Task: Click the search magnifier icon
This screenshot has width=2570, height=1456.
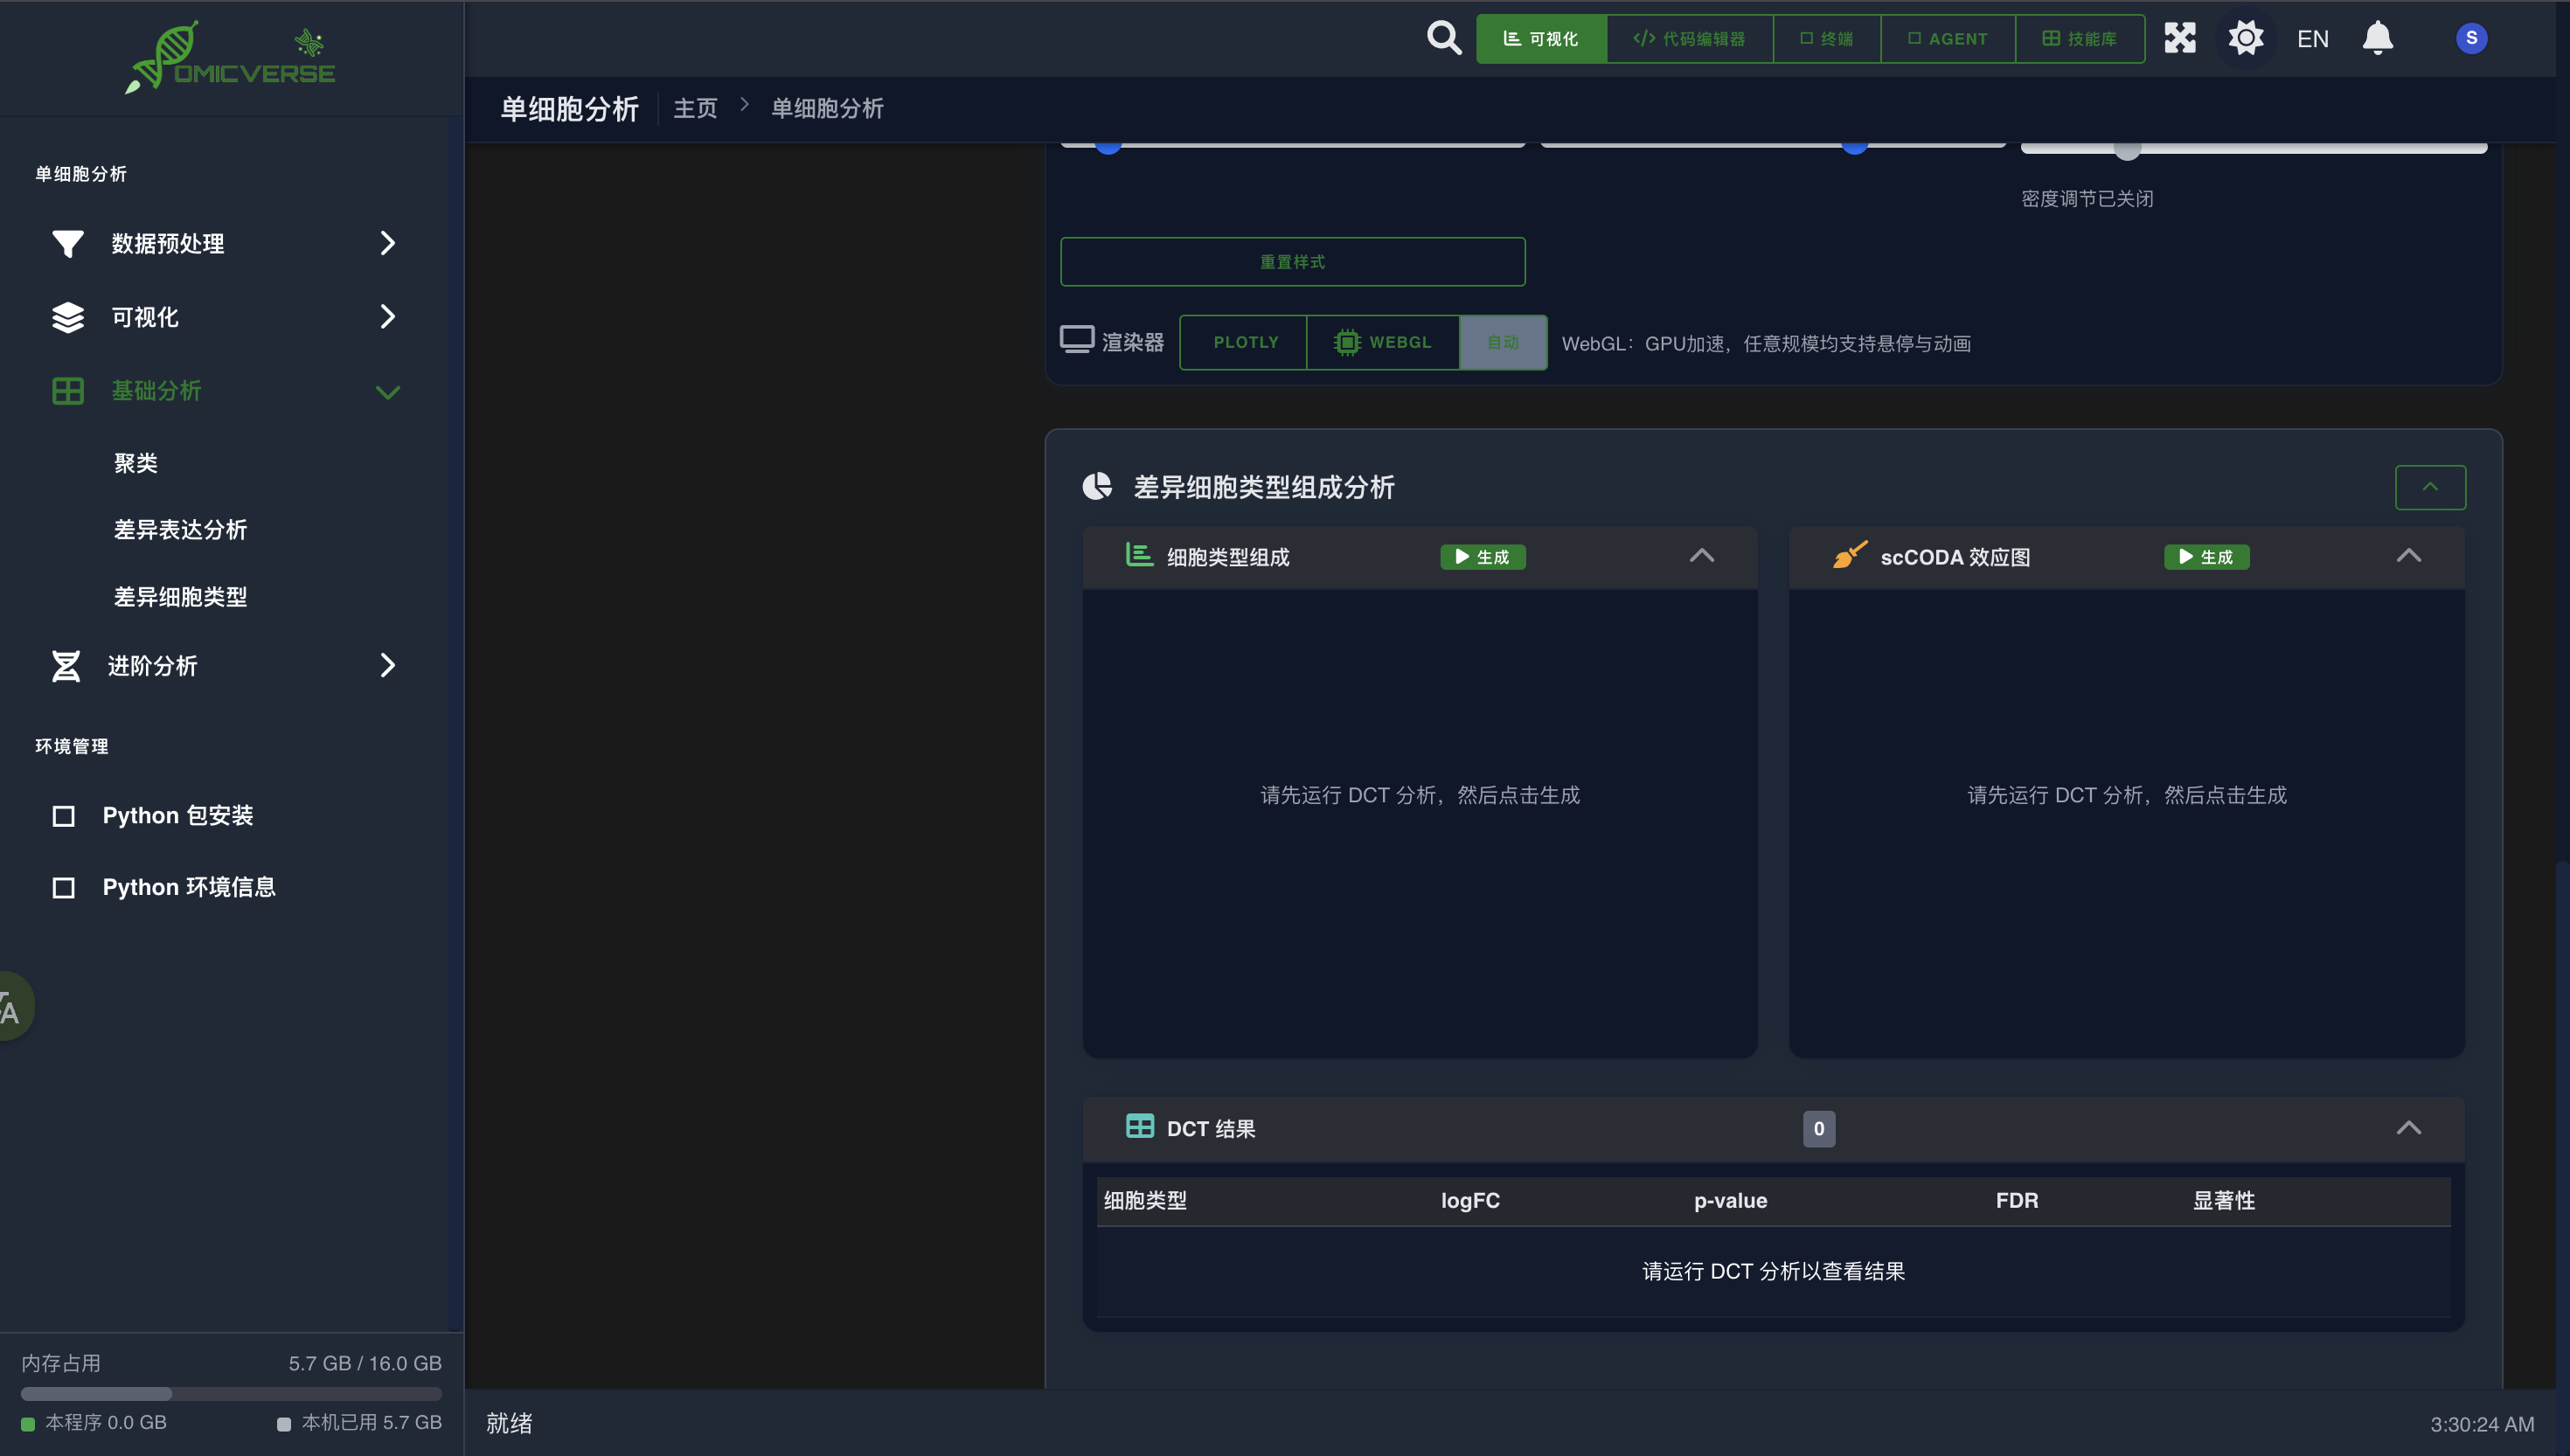Action: click(x=1443, y=38)
